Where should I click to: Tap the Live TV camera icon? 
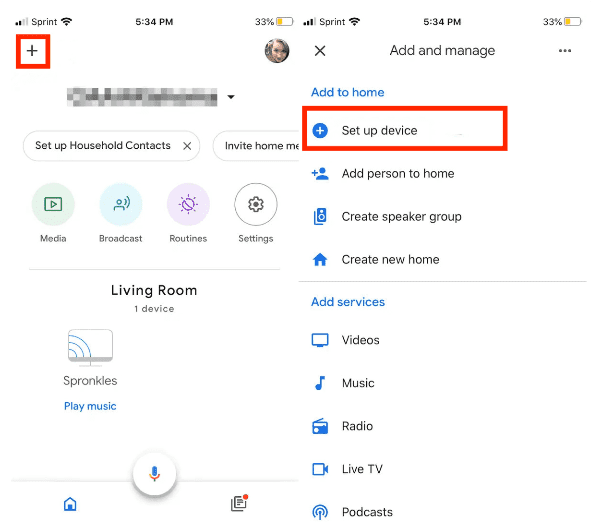[320, 469]
